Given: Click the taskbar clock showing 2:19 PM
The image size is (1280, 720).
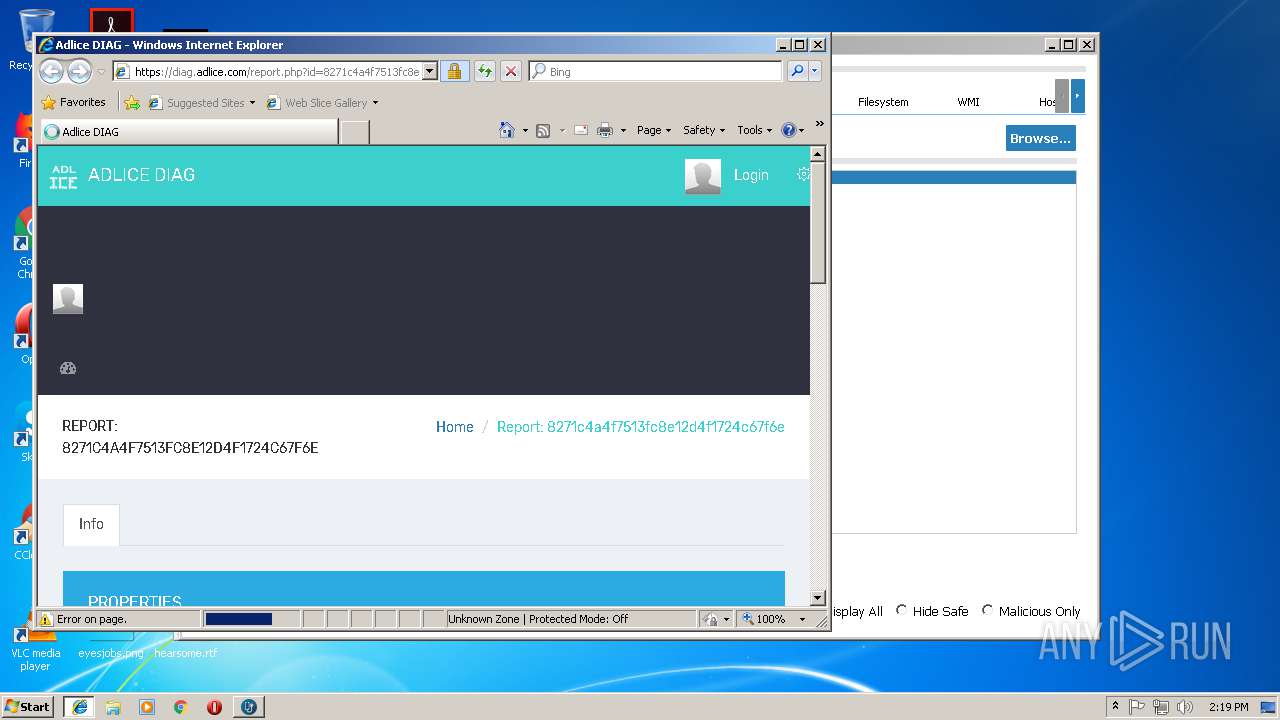Looking at the screenshot, I should pyautogui.click(x=1227, y=707).
